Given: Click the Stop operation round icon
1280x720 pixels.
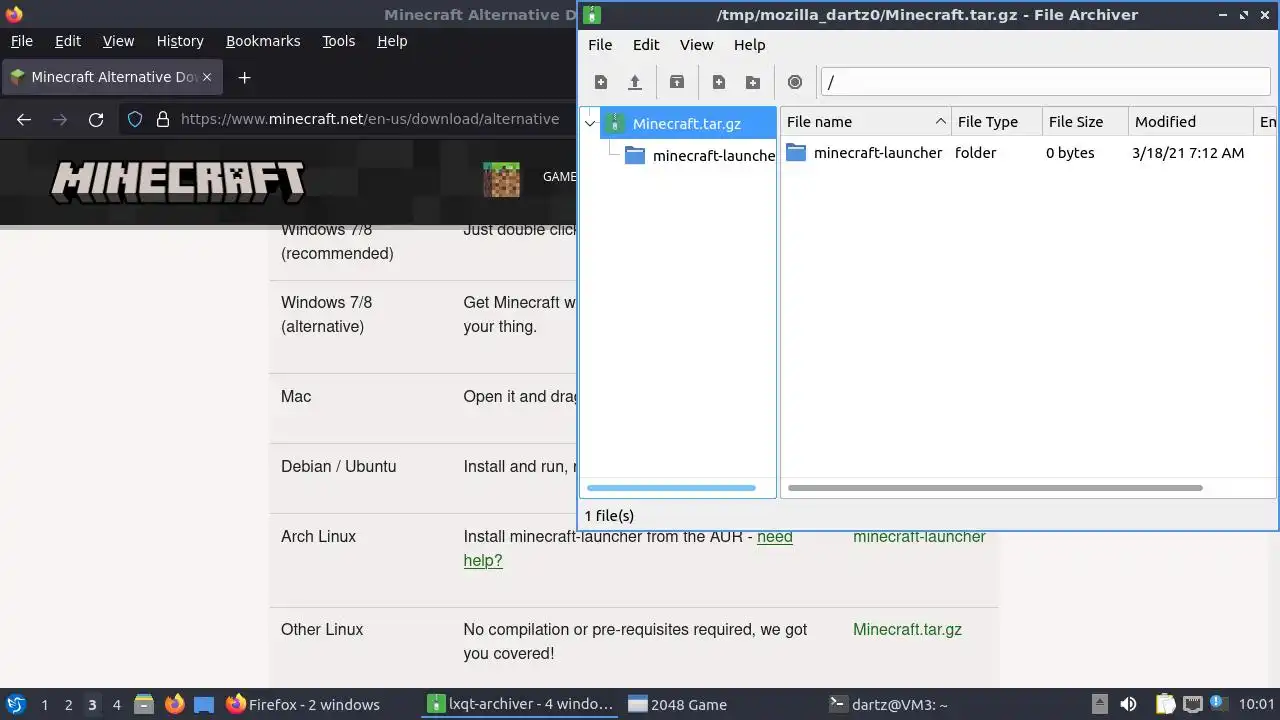Looking at the screenshot, I should tap(795, 82).
